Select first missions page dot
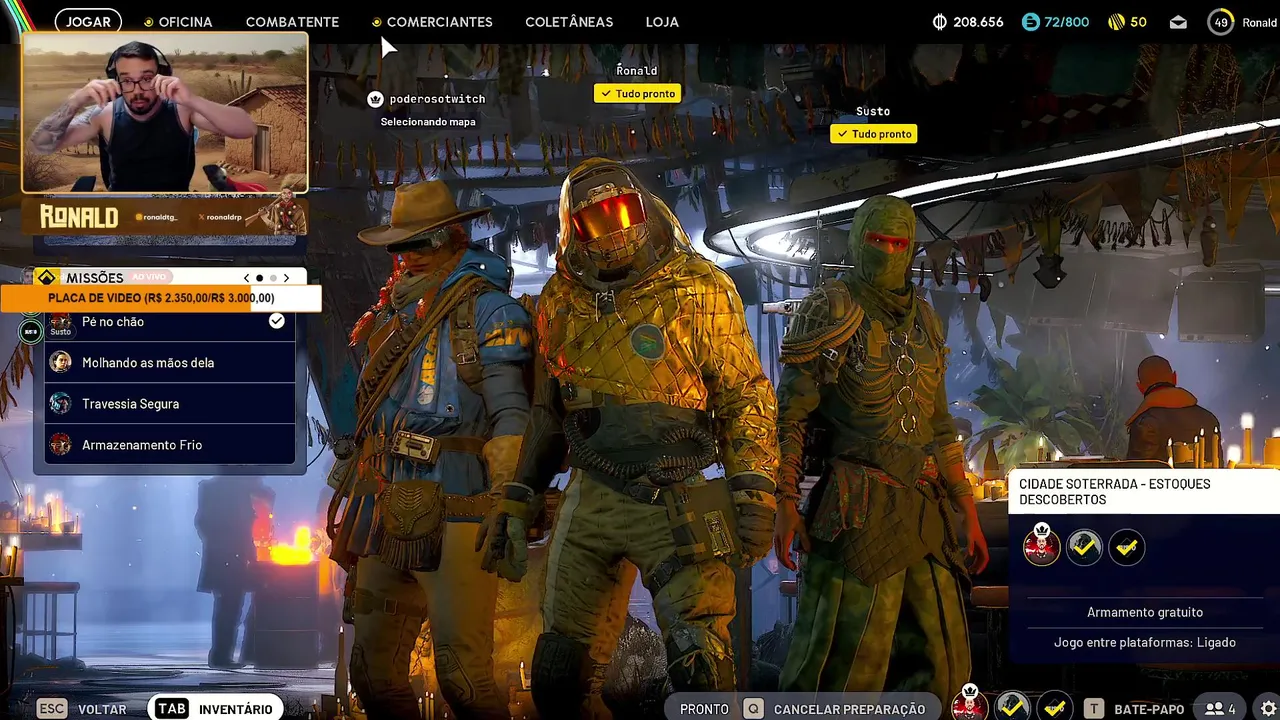Viewport: 1280px width, 720px height. tap(259, 278)
